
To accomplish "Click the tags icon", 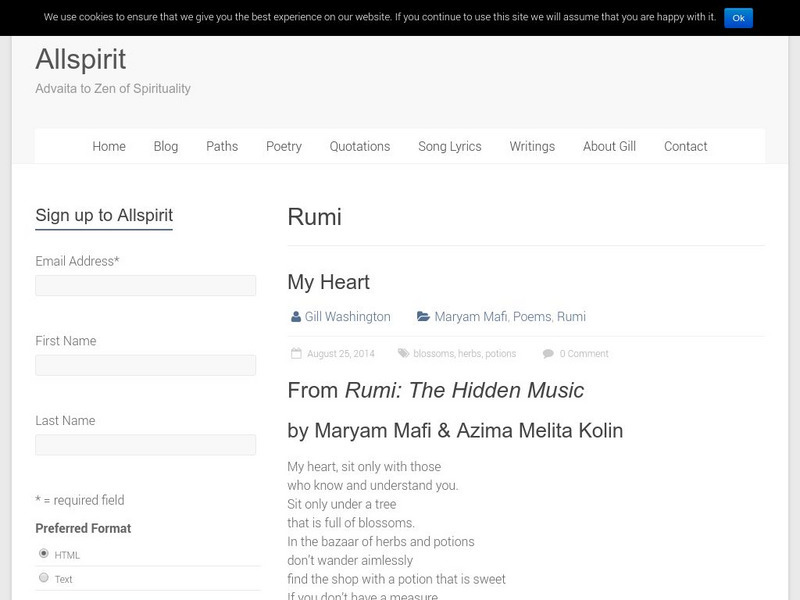I will click(403, 353).
